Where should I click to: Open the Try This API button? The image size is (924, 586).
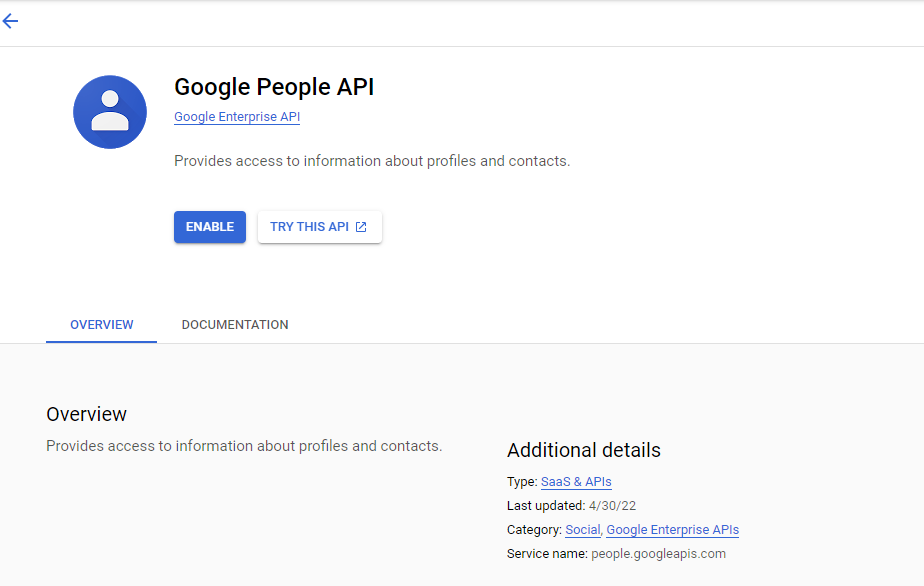(319, 227)
